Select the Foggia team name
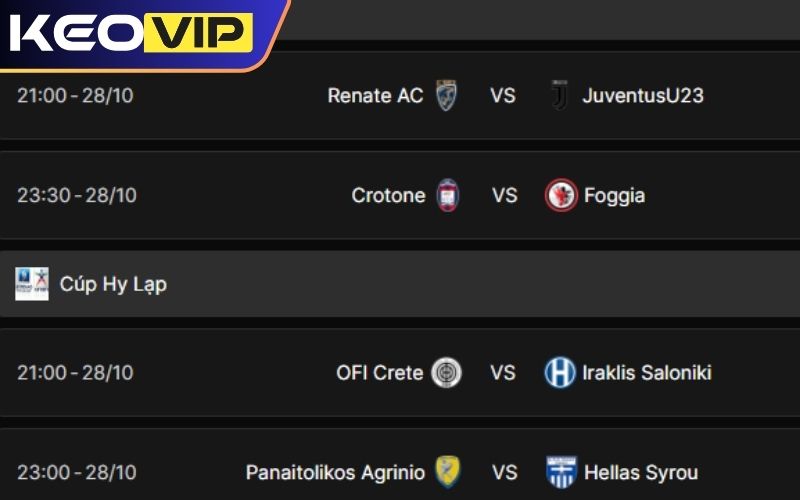800x500 pixels. [x=614, y=195]
